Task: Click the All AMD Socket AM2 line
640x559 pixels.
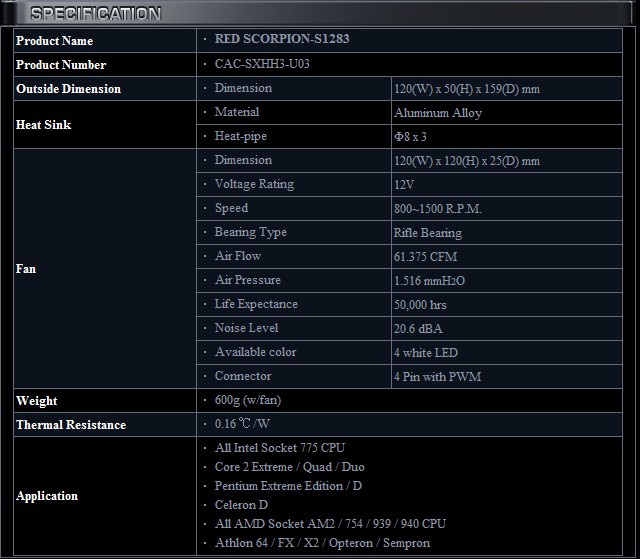Action: click(x=330, y=524)
